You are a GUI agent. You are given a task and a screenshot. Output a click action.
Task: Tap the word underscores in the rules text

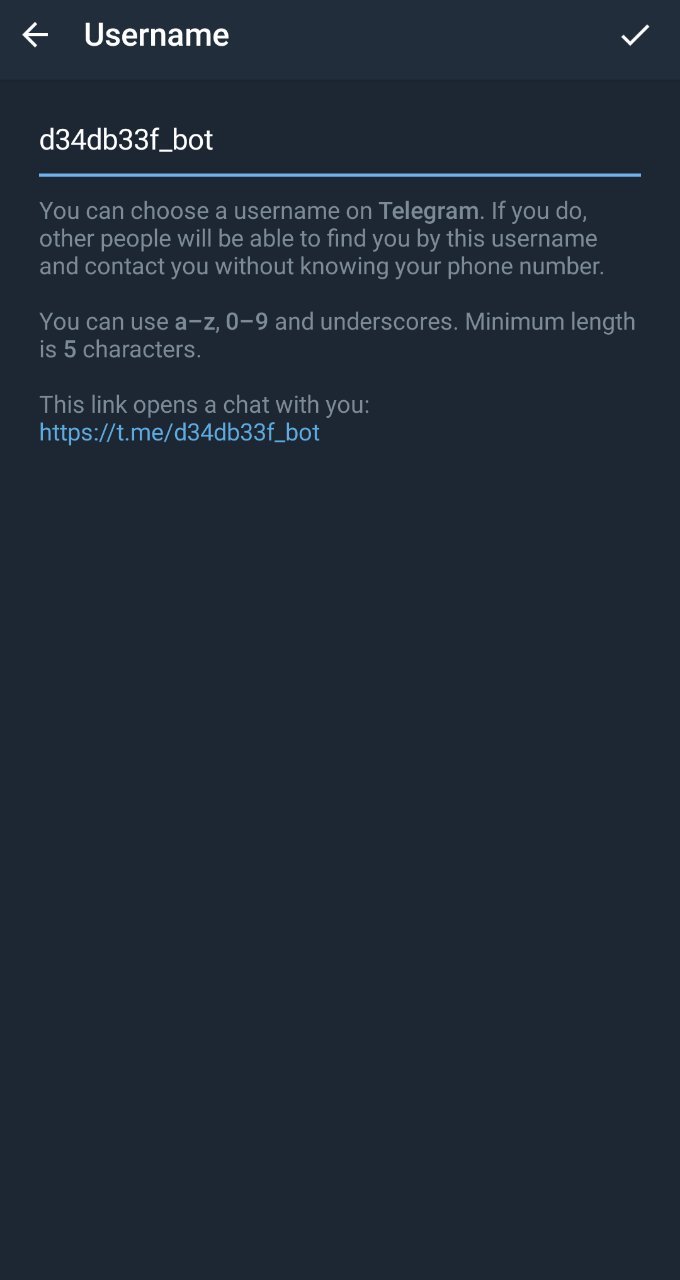392,322
